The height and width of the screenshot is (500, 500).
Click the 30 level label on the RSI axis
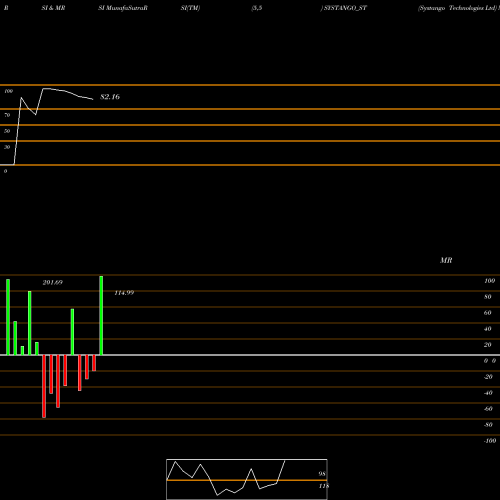pyautogui.click(x=7, y=147)
